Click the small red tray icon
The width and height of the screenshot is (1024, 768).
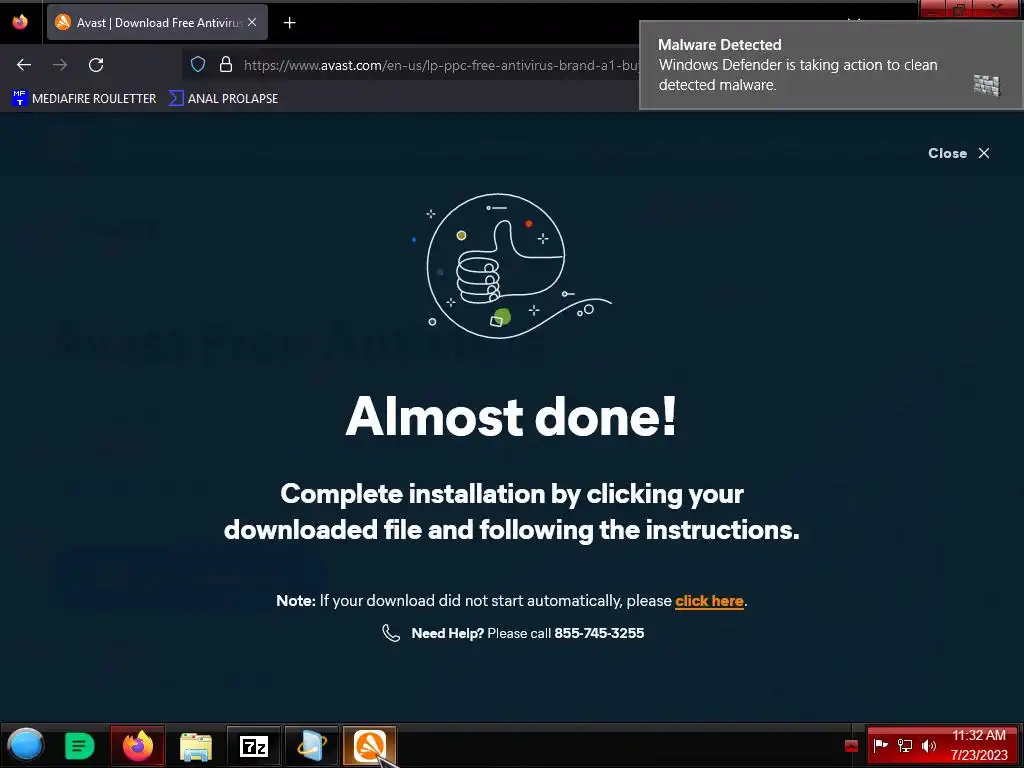coord(851,746)
